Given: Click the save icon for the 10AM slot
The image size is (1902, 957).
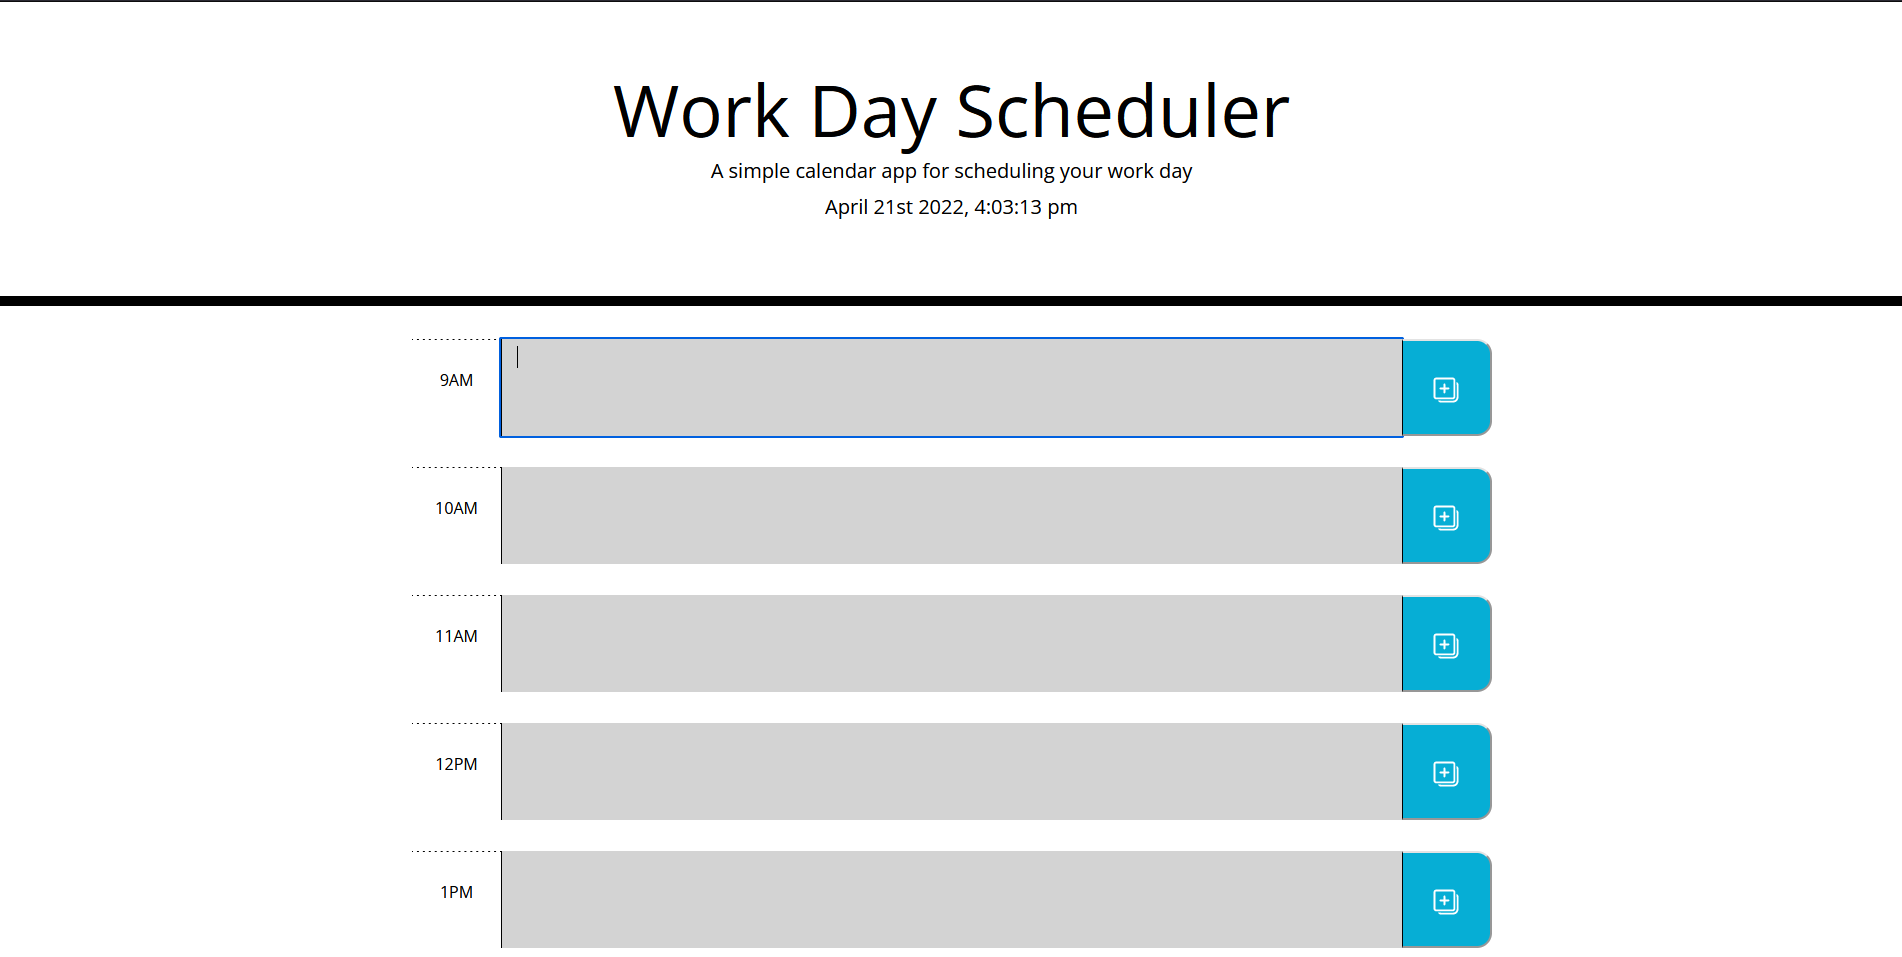Looking at the screenshot, I should point(1444,516).
